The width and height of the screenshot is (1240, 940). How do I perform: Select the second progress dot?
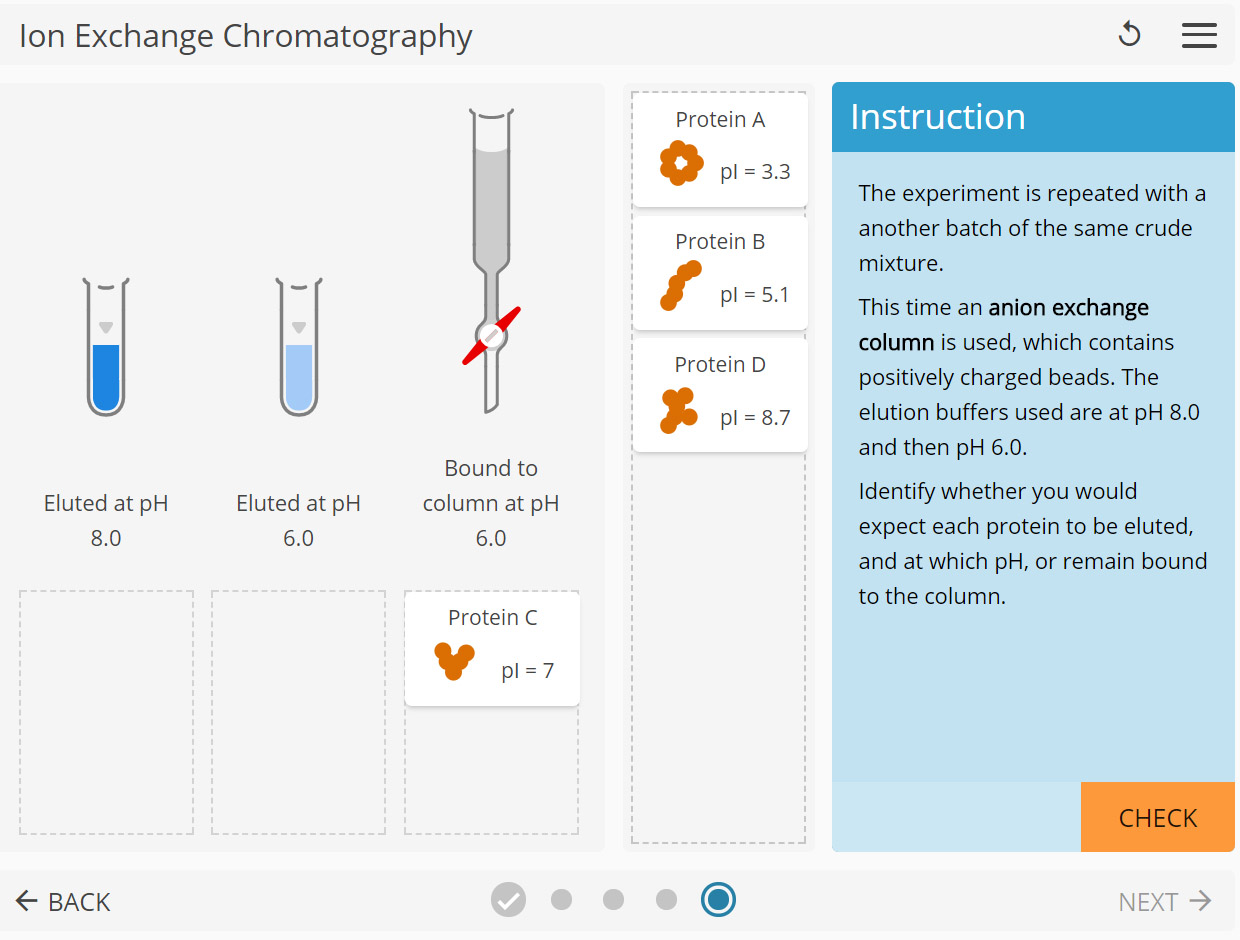coord(561,900)
